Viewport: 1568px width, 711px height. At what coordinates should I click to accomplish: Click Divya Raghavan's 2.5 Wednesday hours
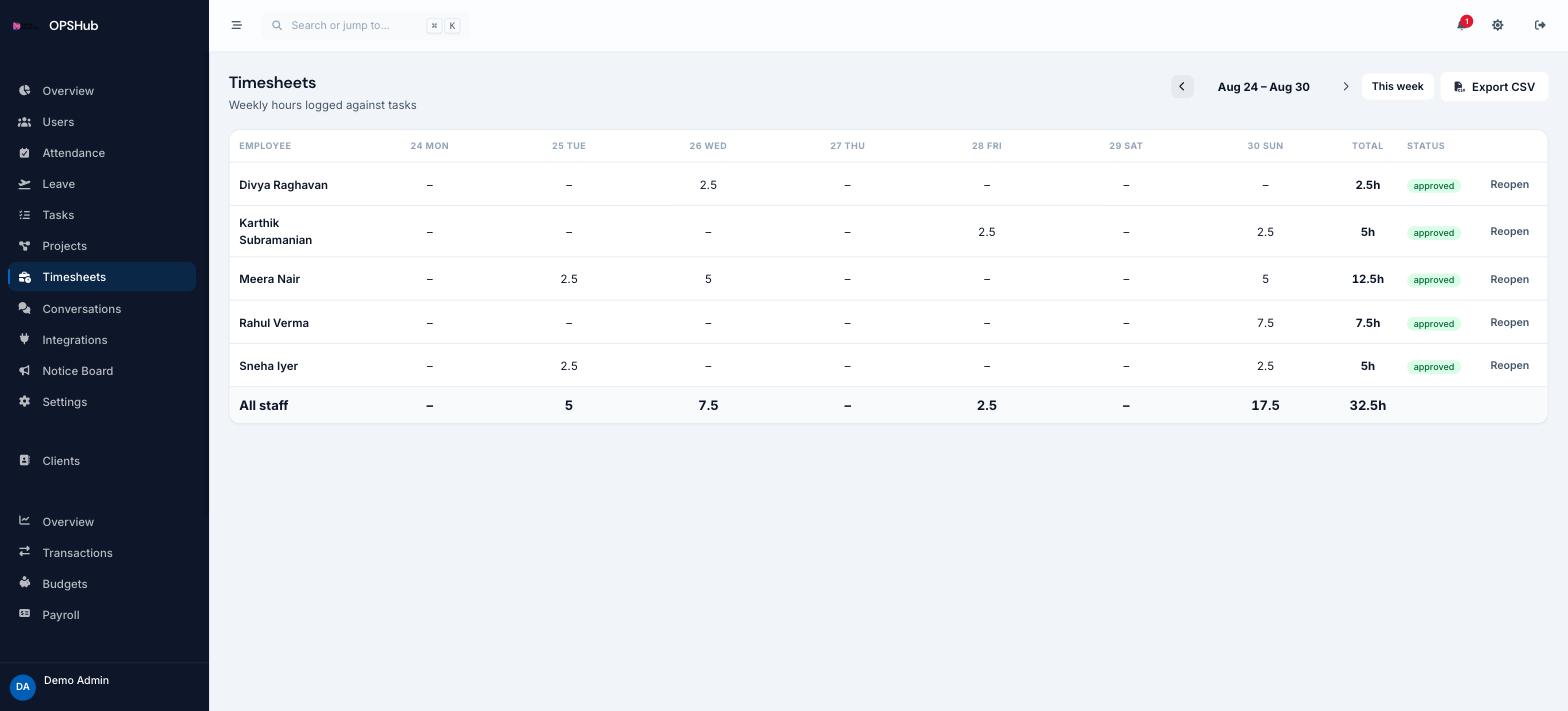708,185
